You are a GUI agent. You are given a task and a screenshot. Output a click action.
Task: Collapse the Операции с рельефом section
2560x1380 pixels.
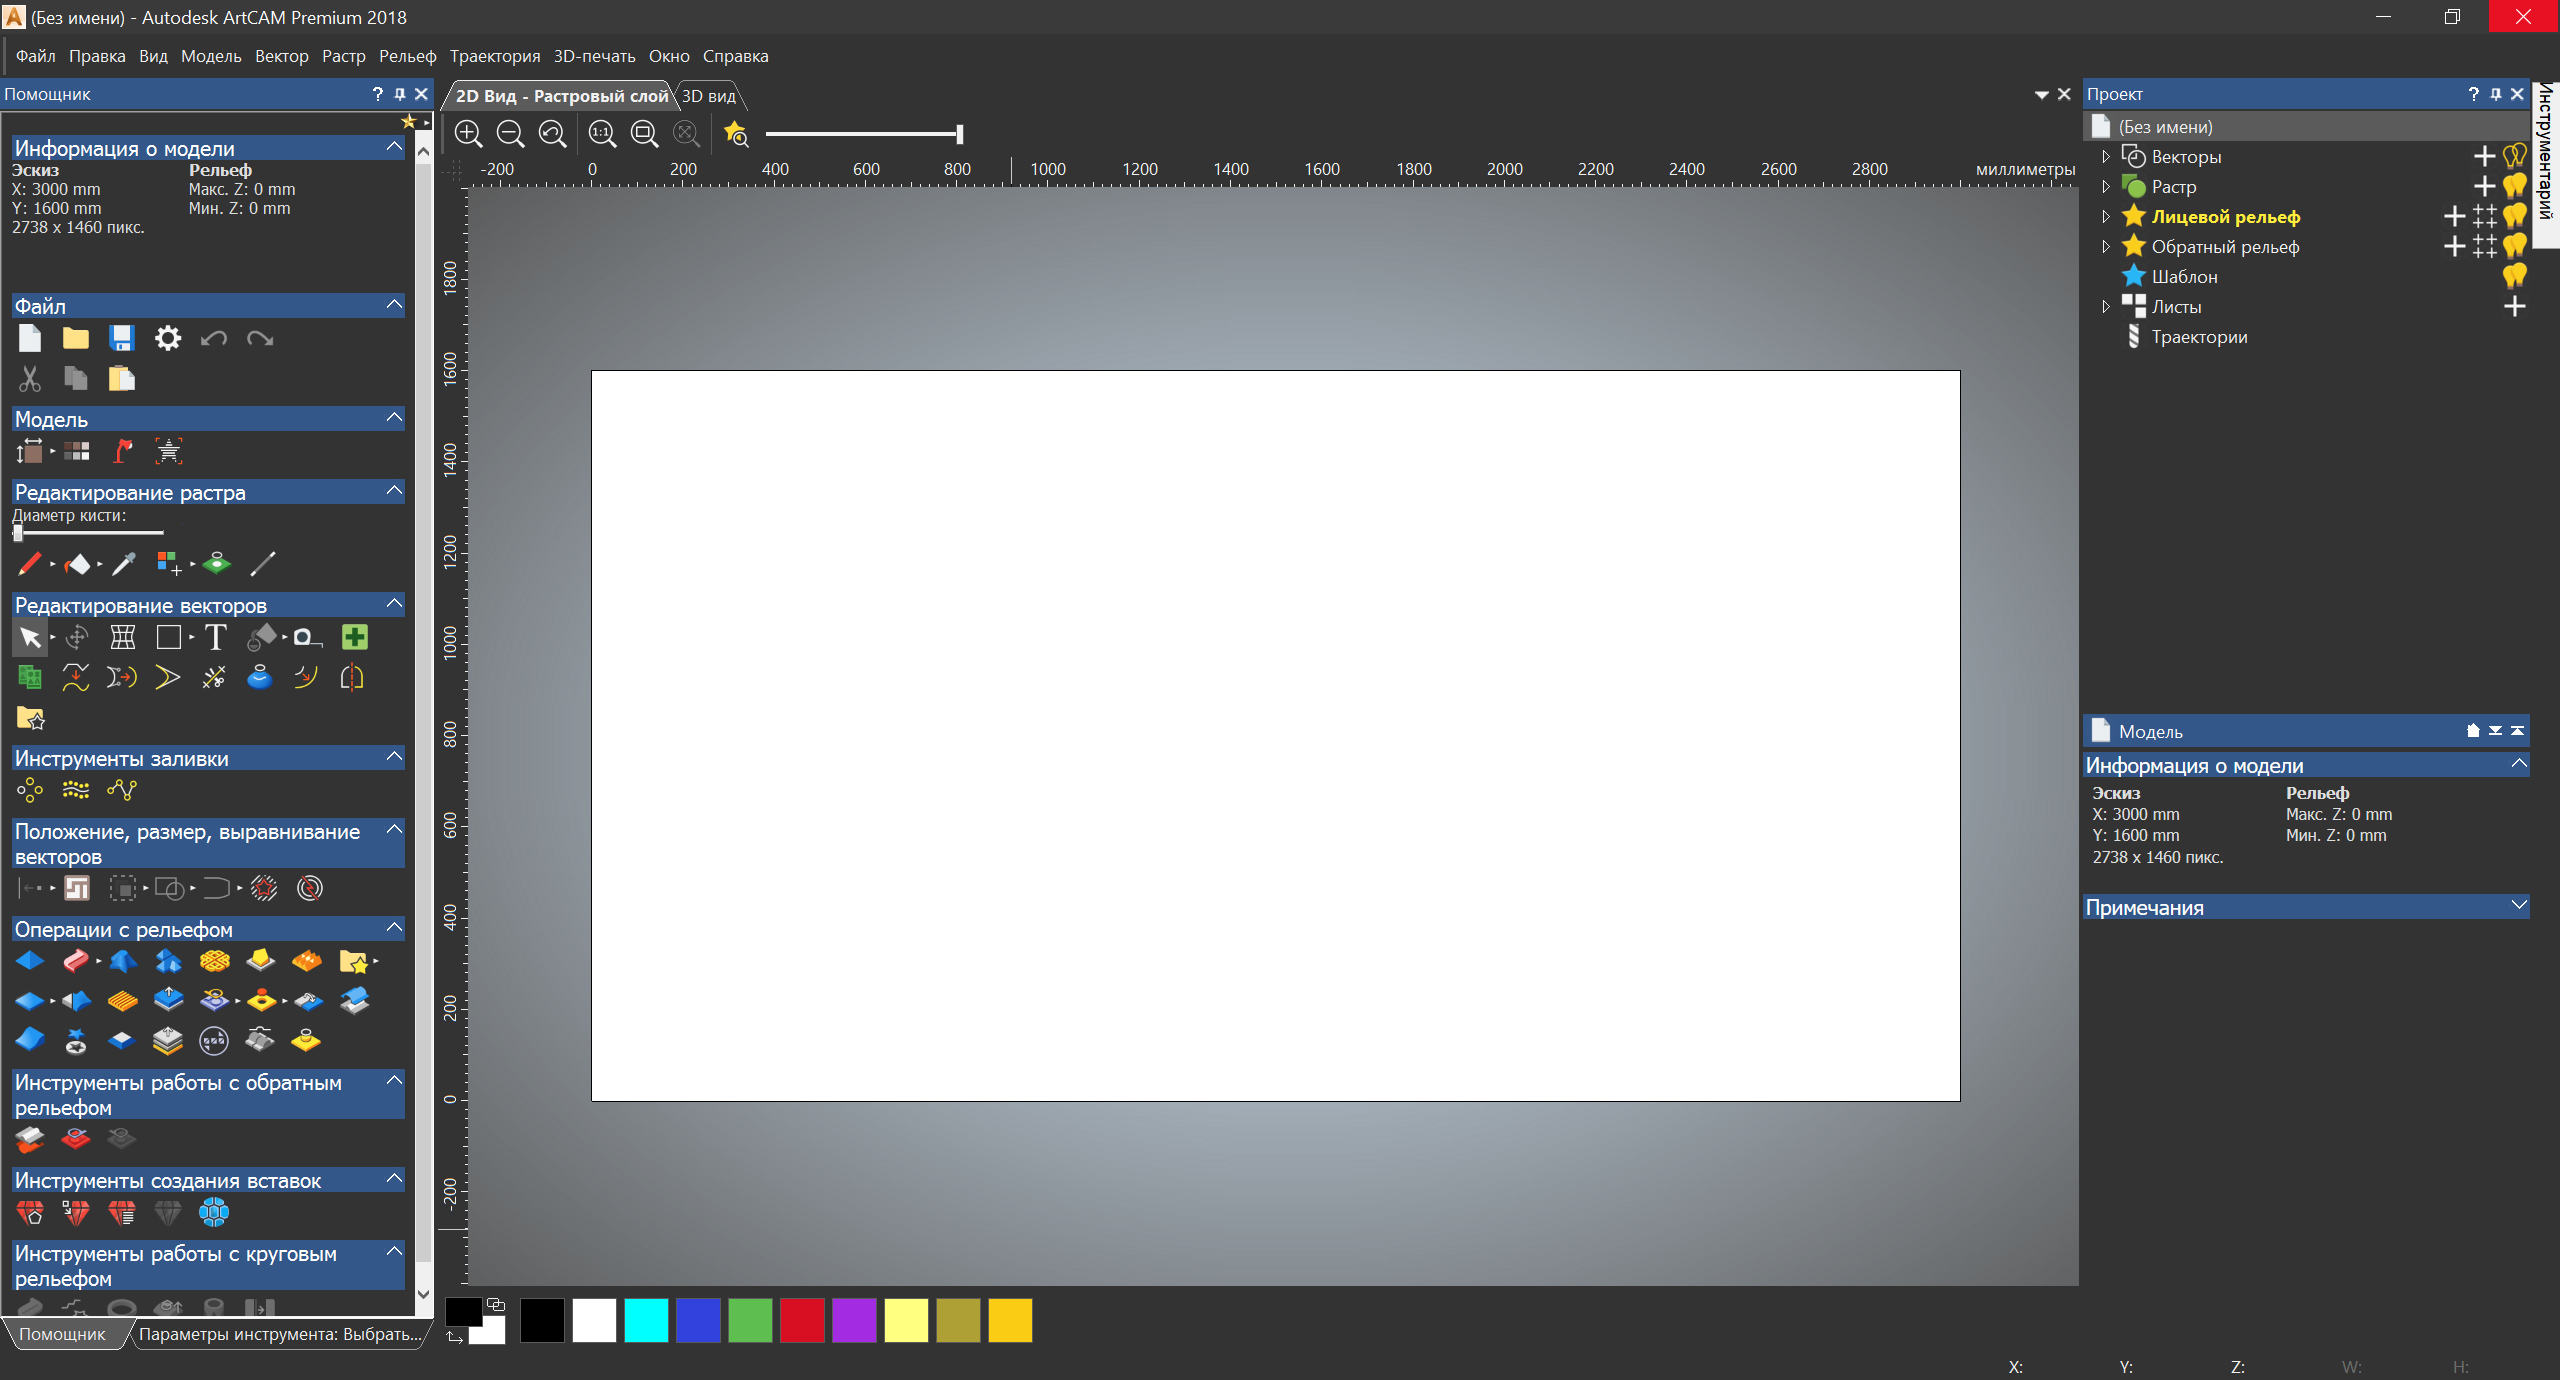pos(394,928)
